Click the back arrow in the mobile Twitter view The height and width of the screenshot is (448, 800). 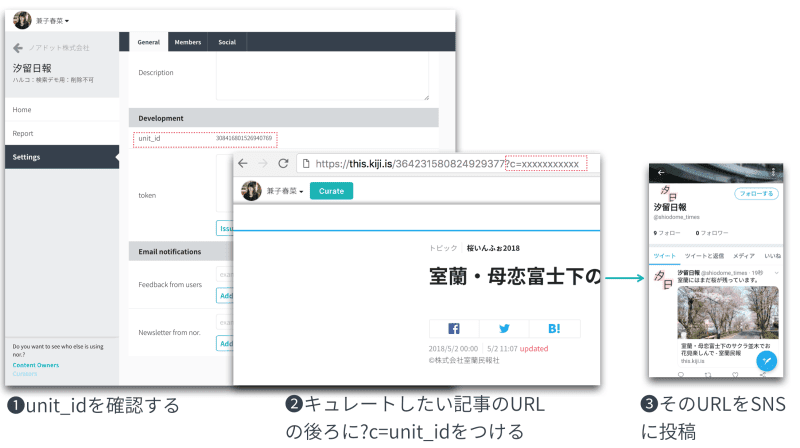click(661, 172)
